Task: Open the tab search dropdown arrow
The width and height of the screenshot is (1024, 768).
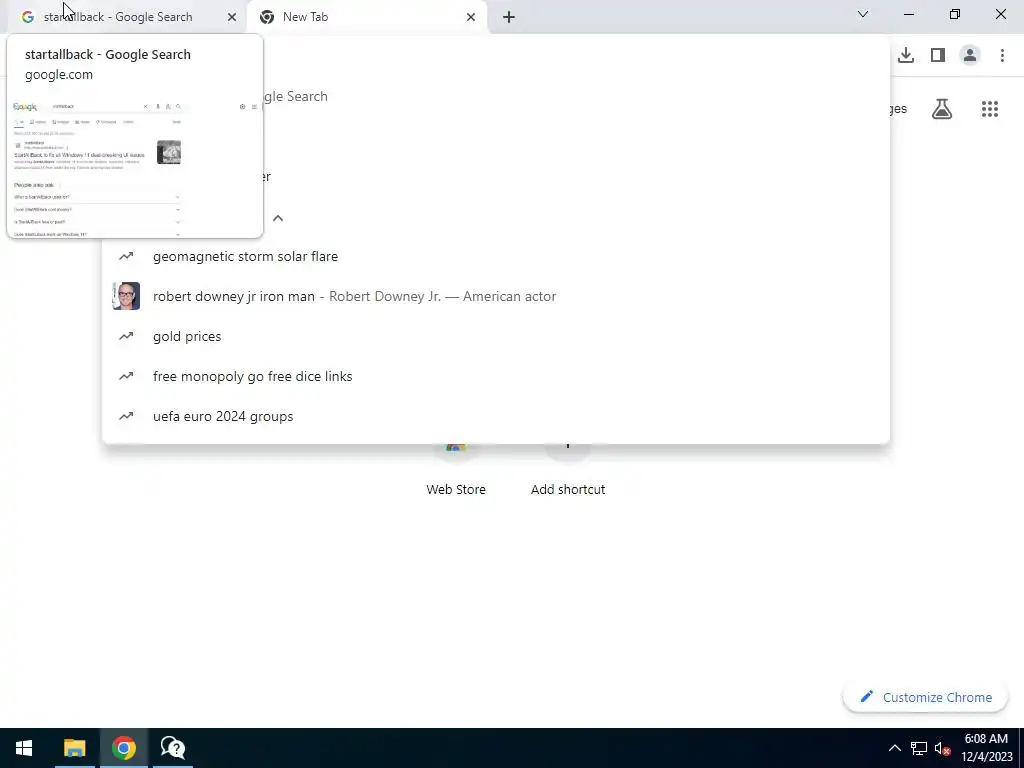Action: (863, 14)
